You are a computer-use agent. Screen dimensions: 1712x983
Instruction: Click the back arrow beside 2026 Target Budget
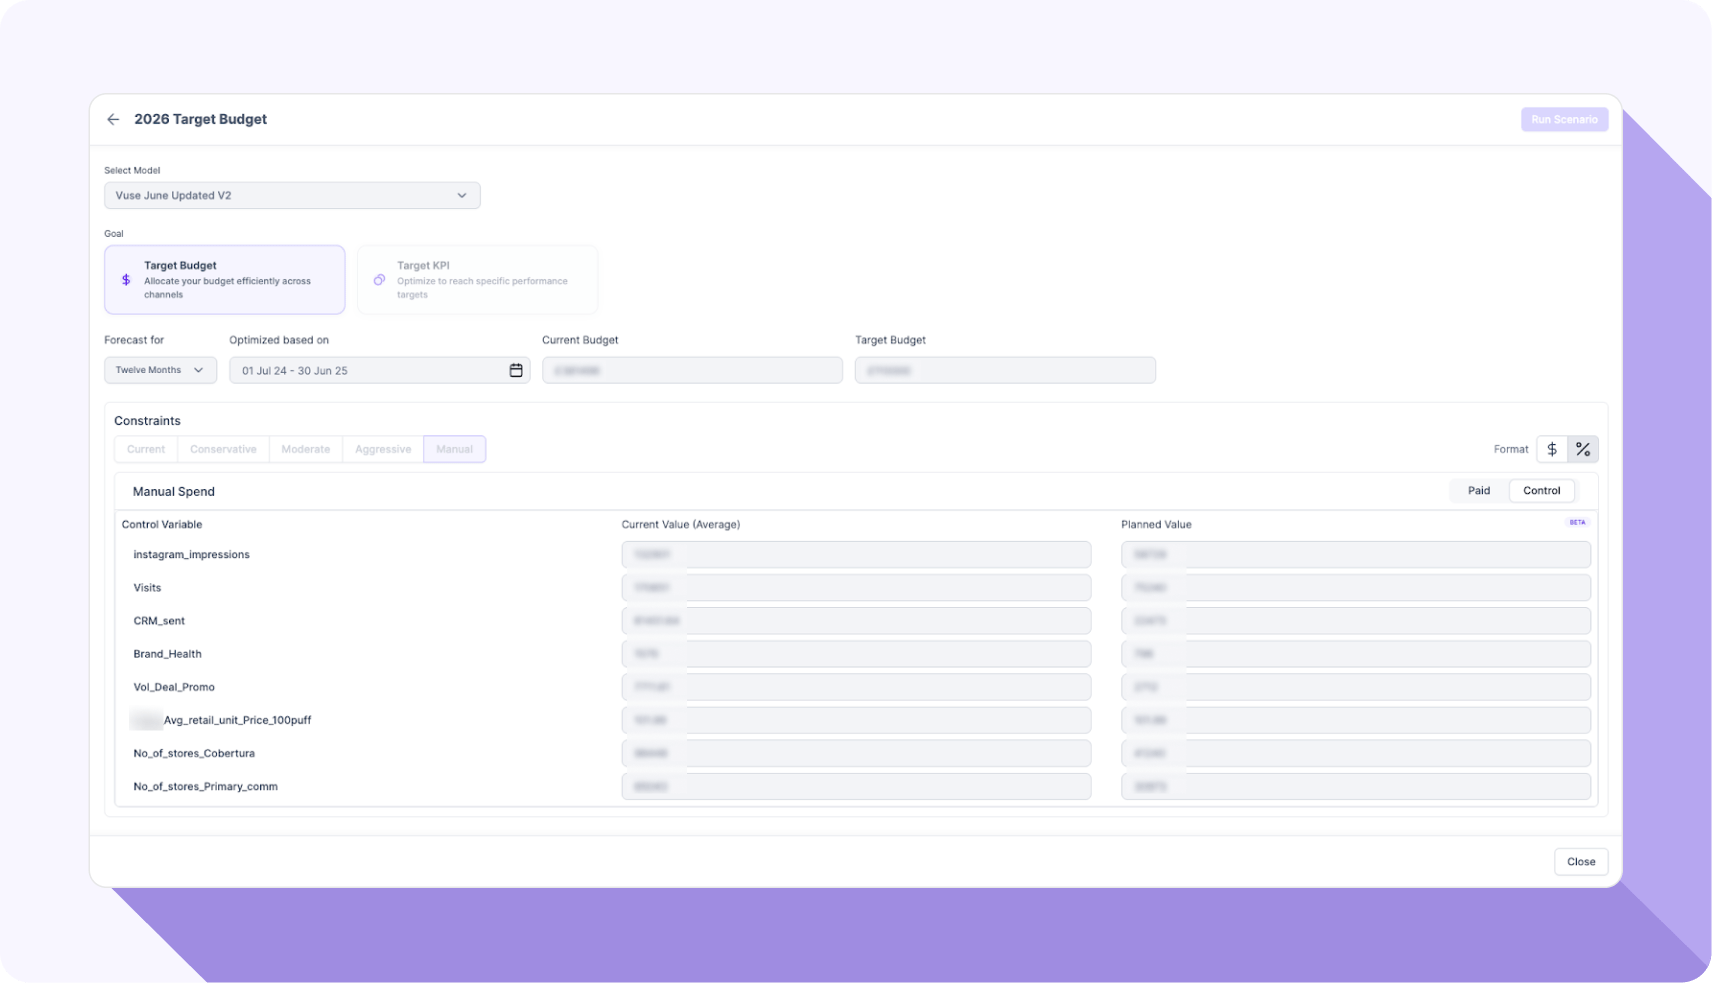(113, 119)
